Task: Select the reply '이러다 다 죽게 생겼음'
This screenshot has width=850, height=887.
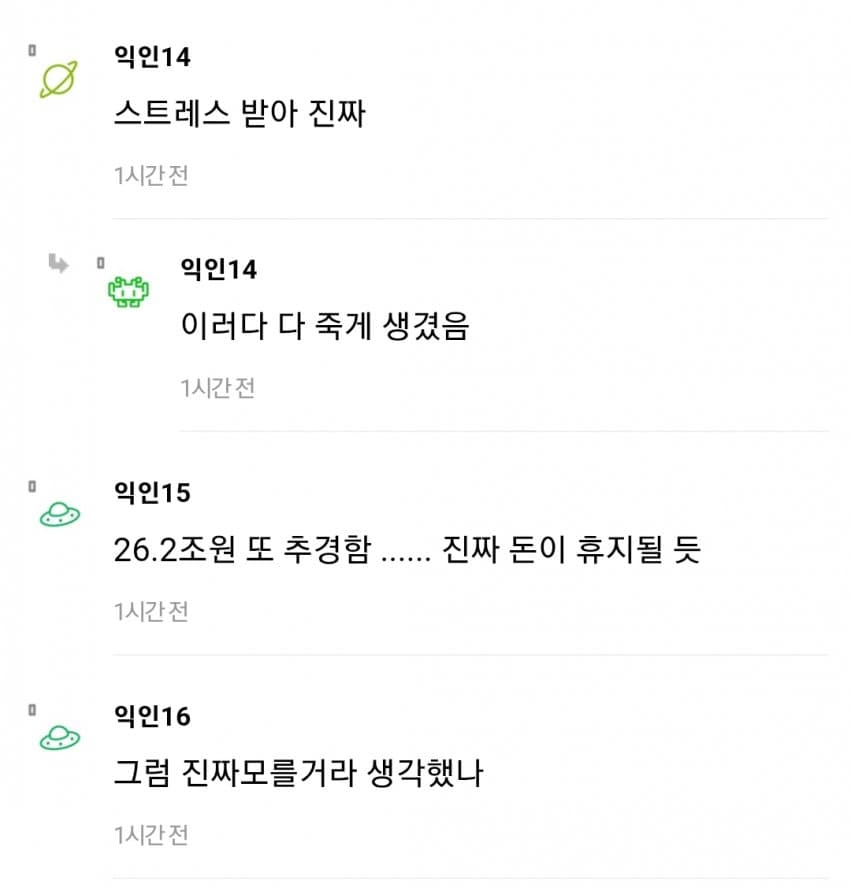Action: [324, 327]
